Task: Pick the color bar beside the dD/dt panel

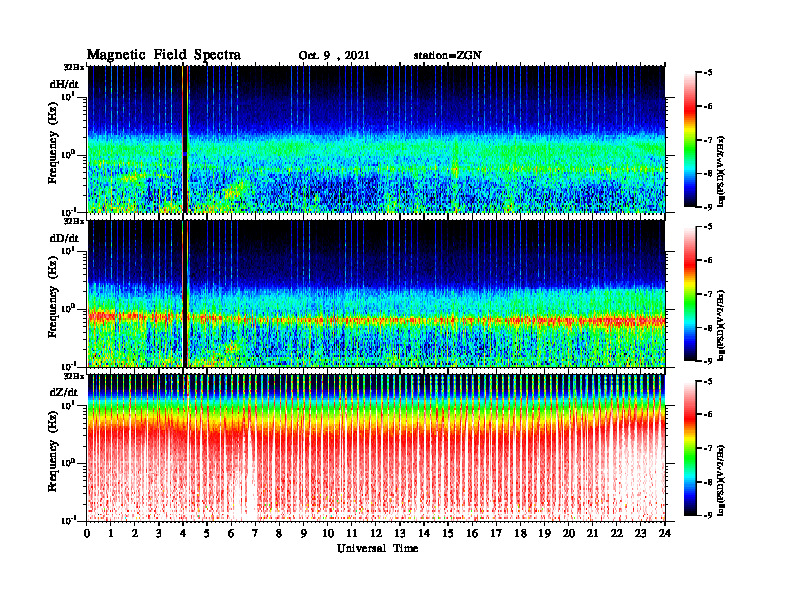Action: 689,294
